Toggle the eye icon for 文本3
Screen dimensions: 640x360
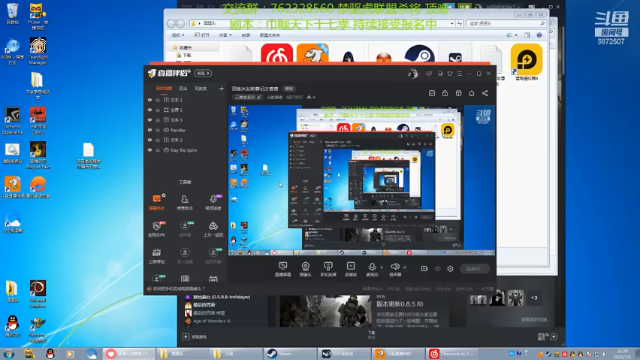150,120
